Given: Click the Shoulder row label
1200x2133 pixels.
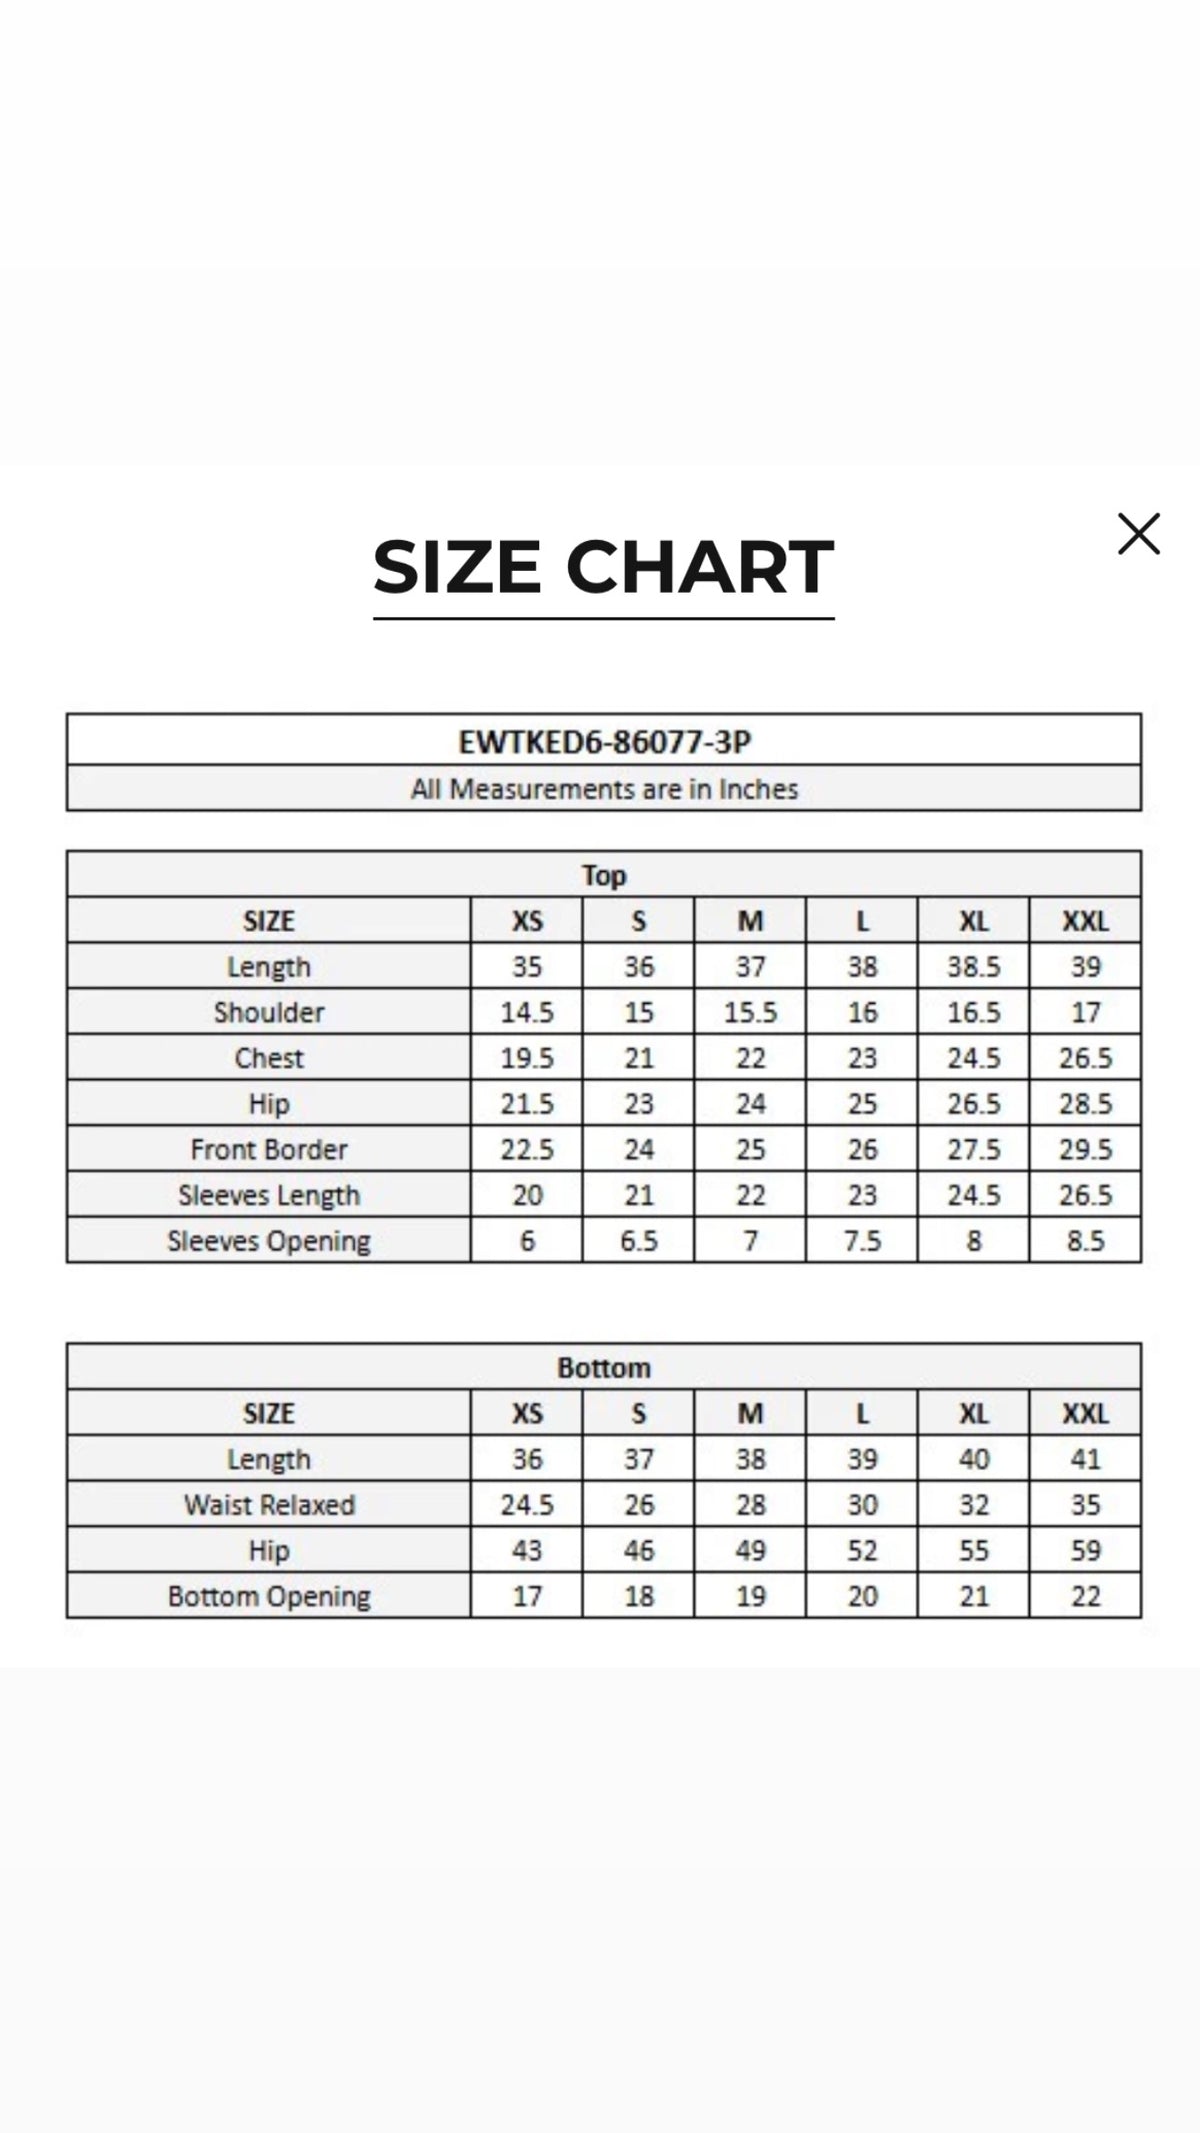Looking at the screenshot, I should 269,1012.
